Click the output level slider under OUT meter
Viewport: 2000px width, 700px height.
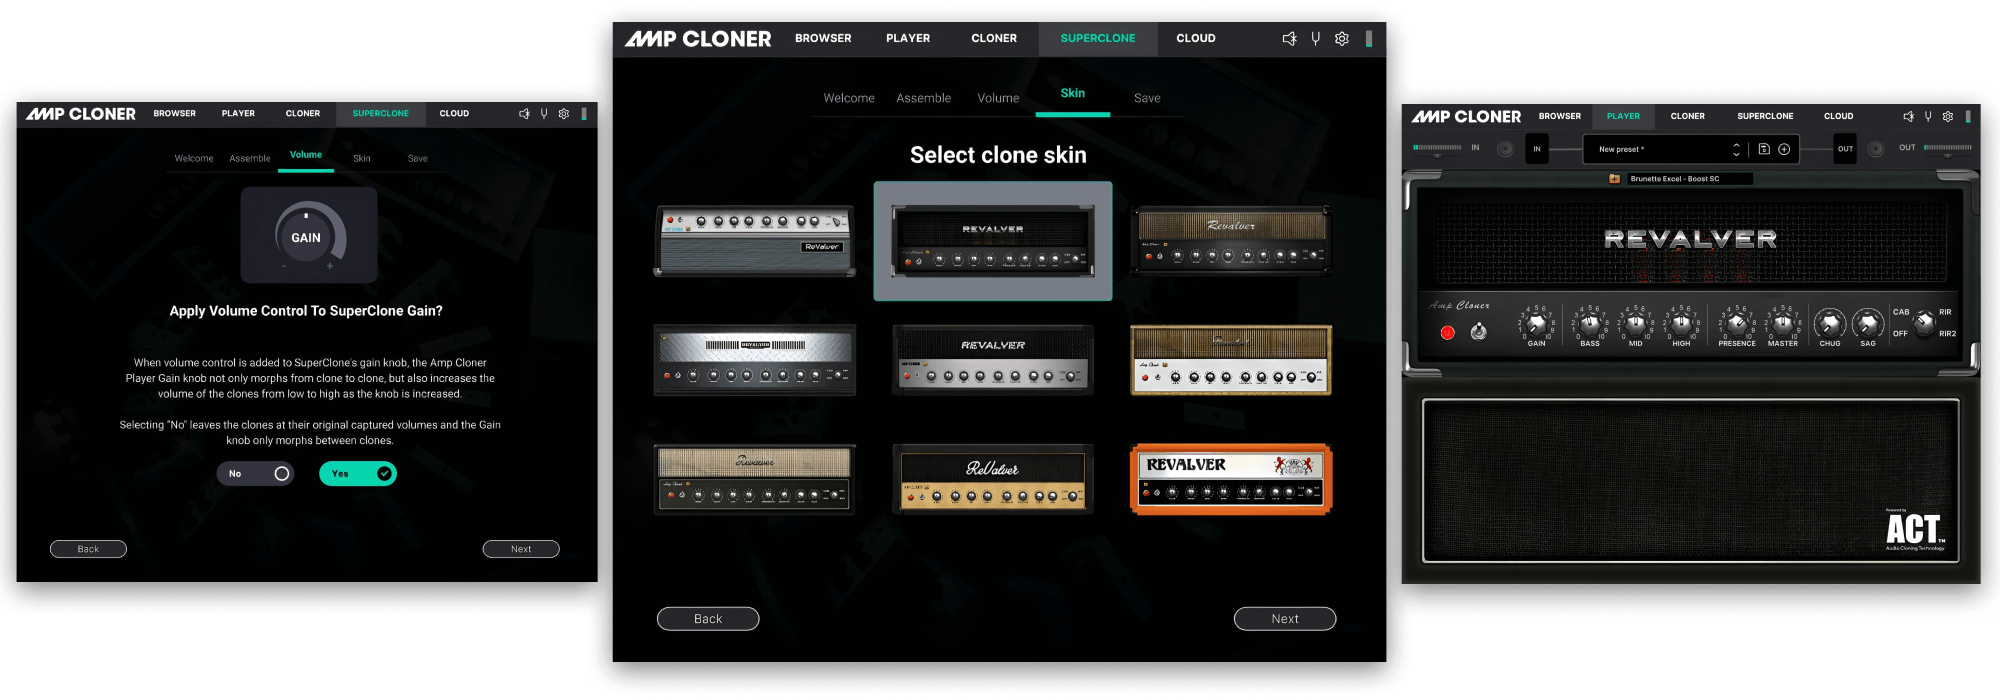[x=1948, y=155]
